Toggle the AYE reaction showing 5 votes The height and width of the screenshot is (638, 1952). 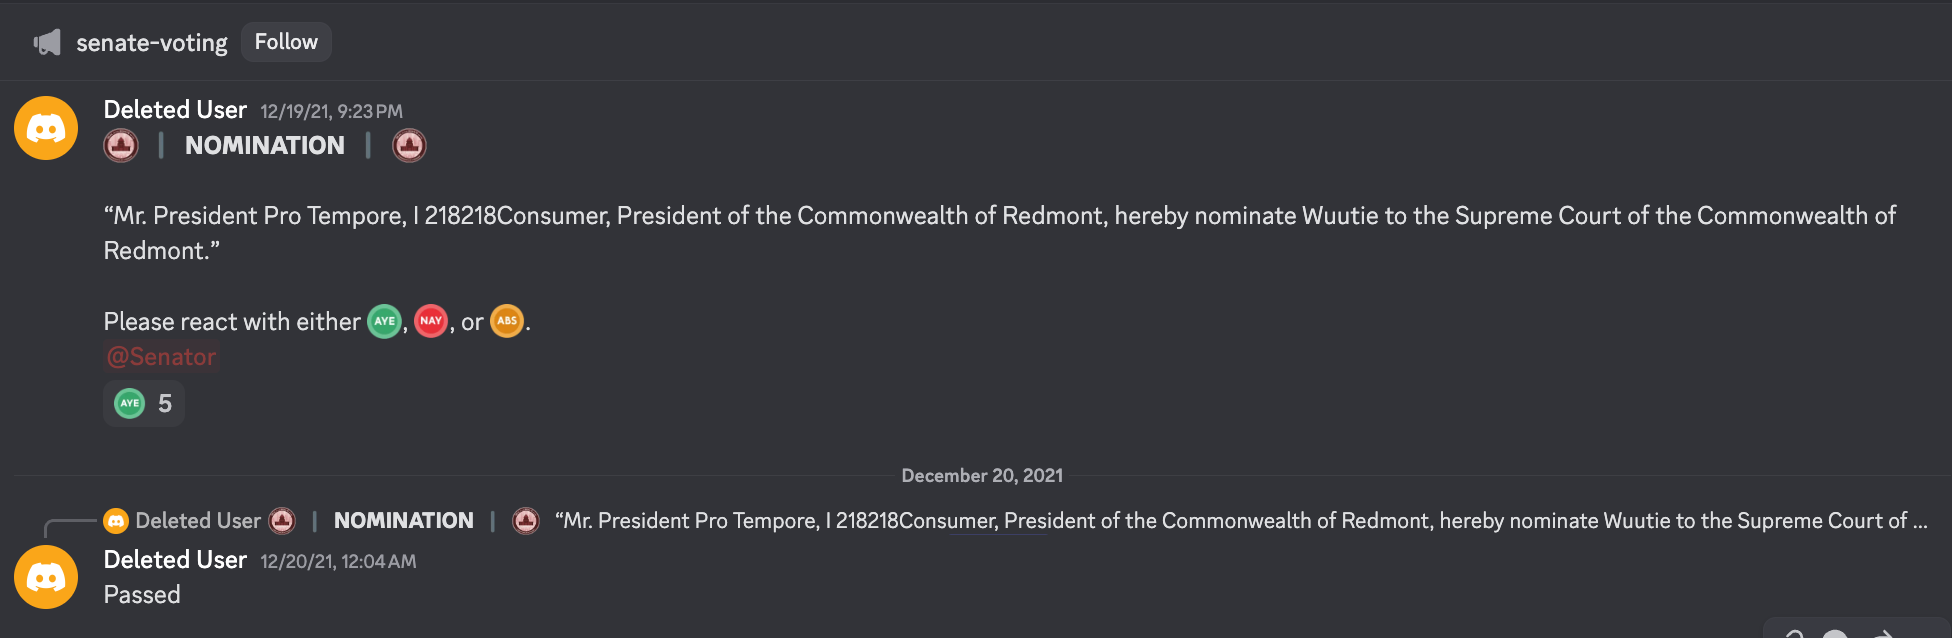click(144, 403)
